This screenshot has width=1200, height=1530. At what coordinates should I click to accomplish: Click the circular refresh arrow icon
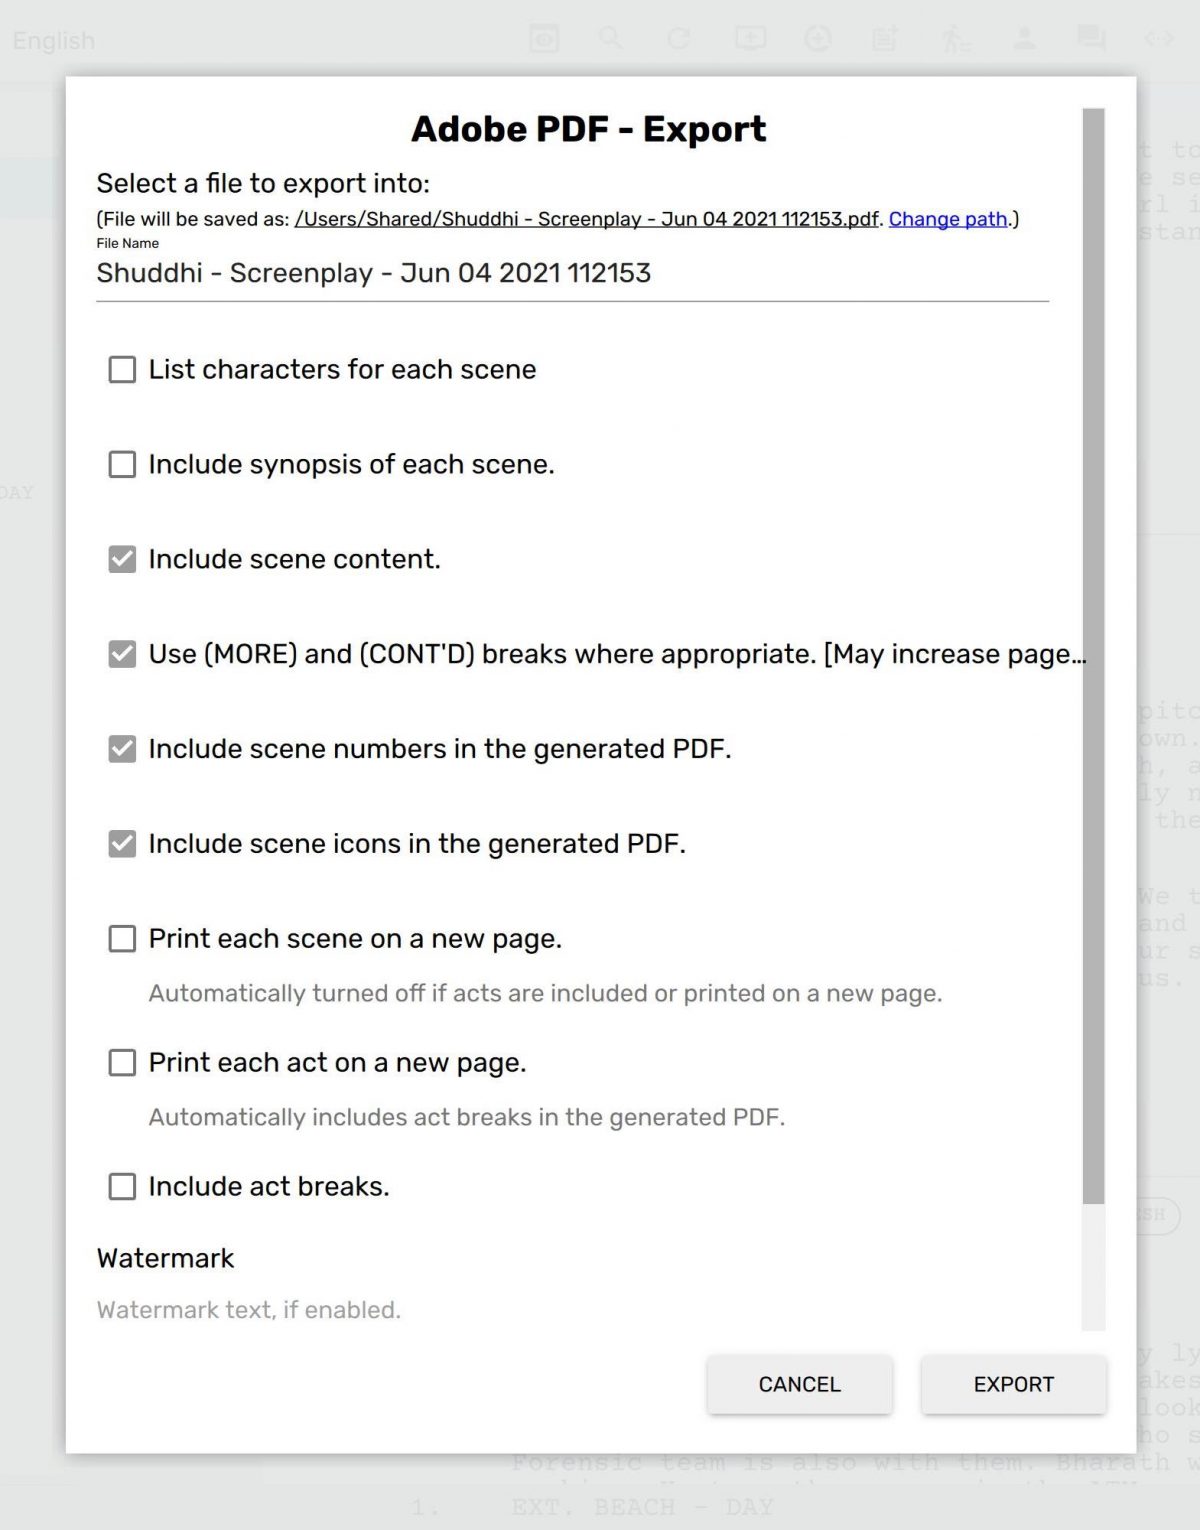(679, 39)
